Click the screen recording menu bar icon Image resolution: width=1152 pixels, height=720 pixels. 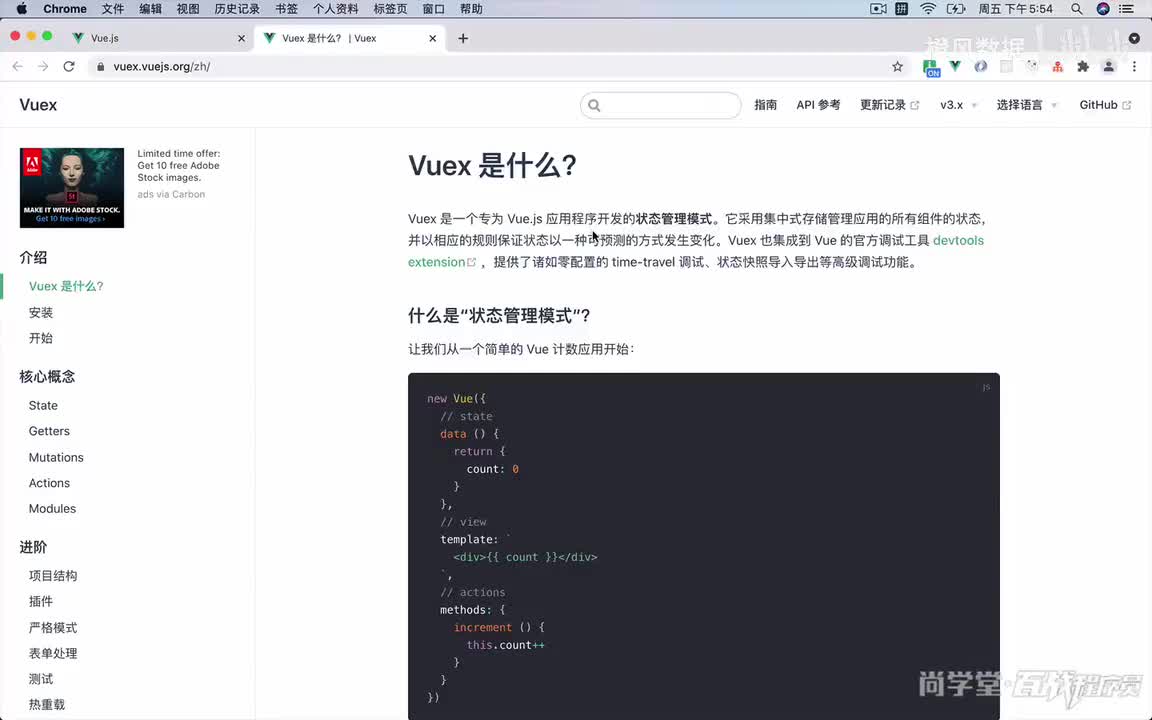point(878,9)
